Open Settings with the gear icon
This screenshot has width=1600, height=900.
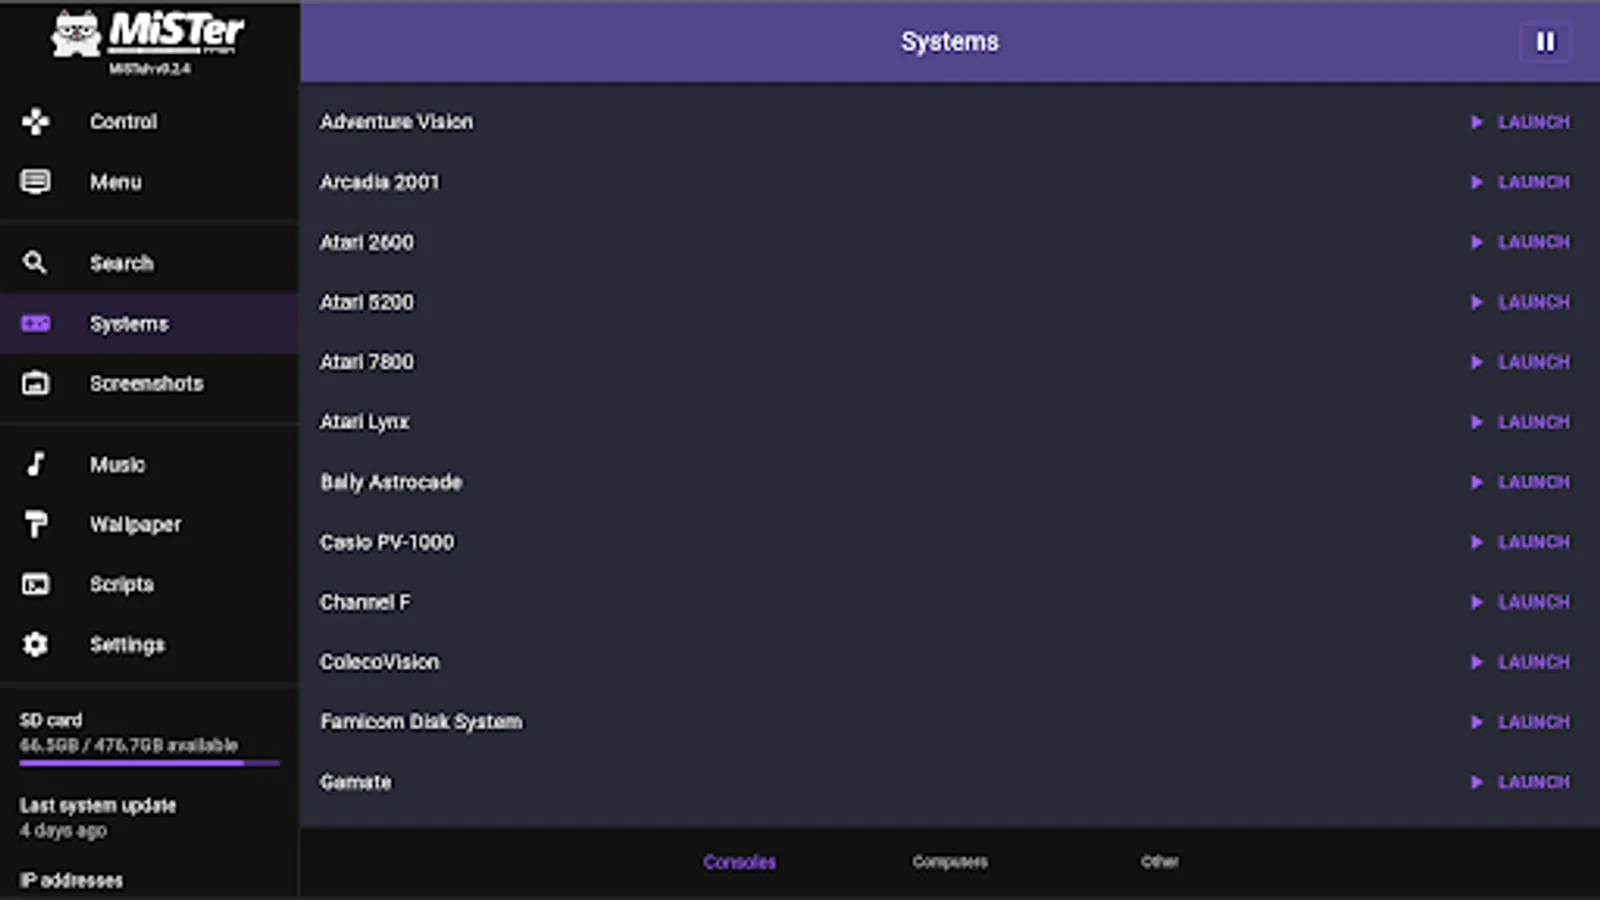tap(36, 645)
